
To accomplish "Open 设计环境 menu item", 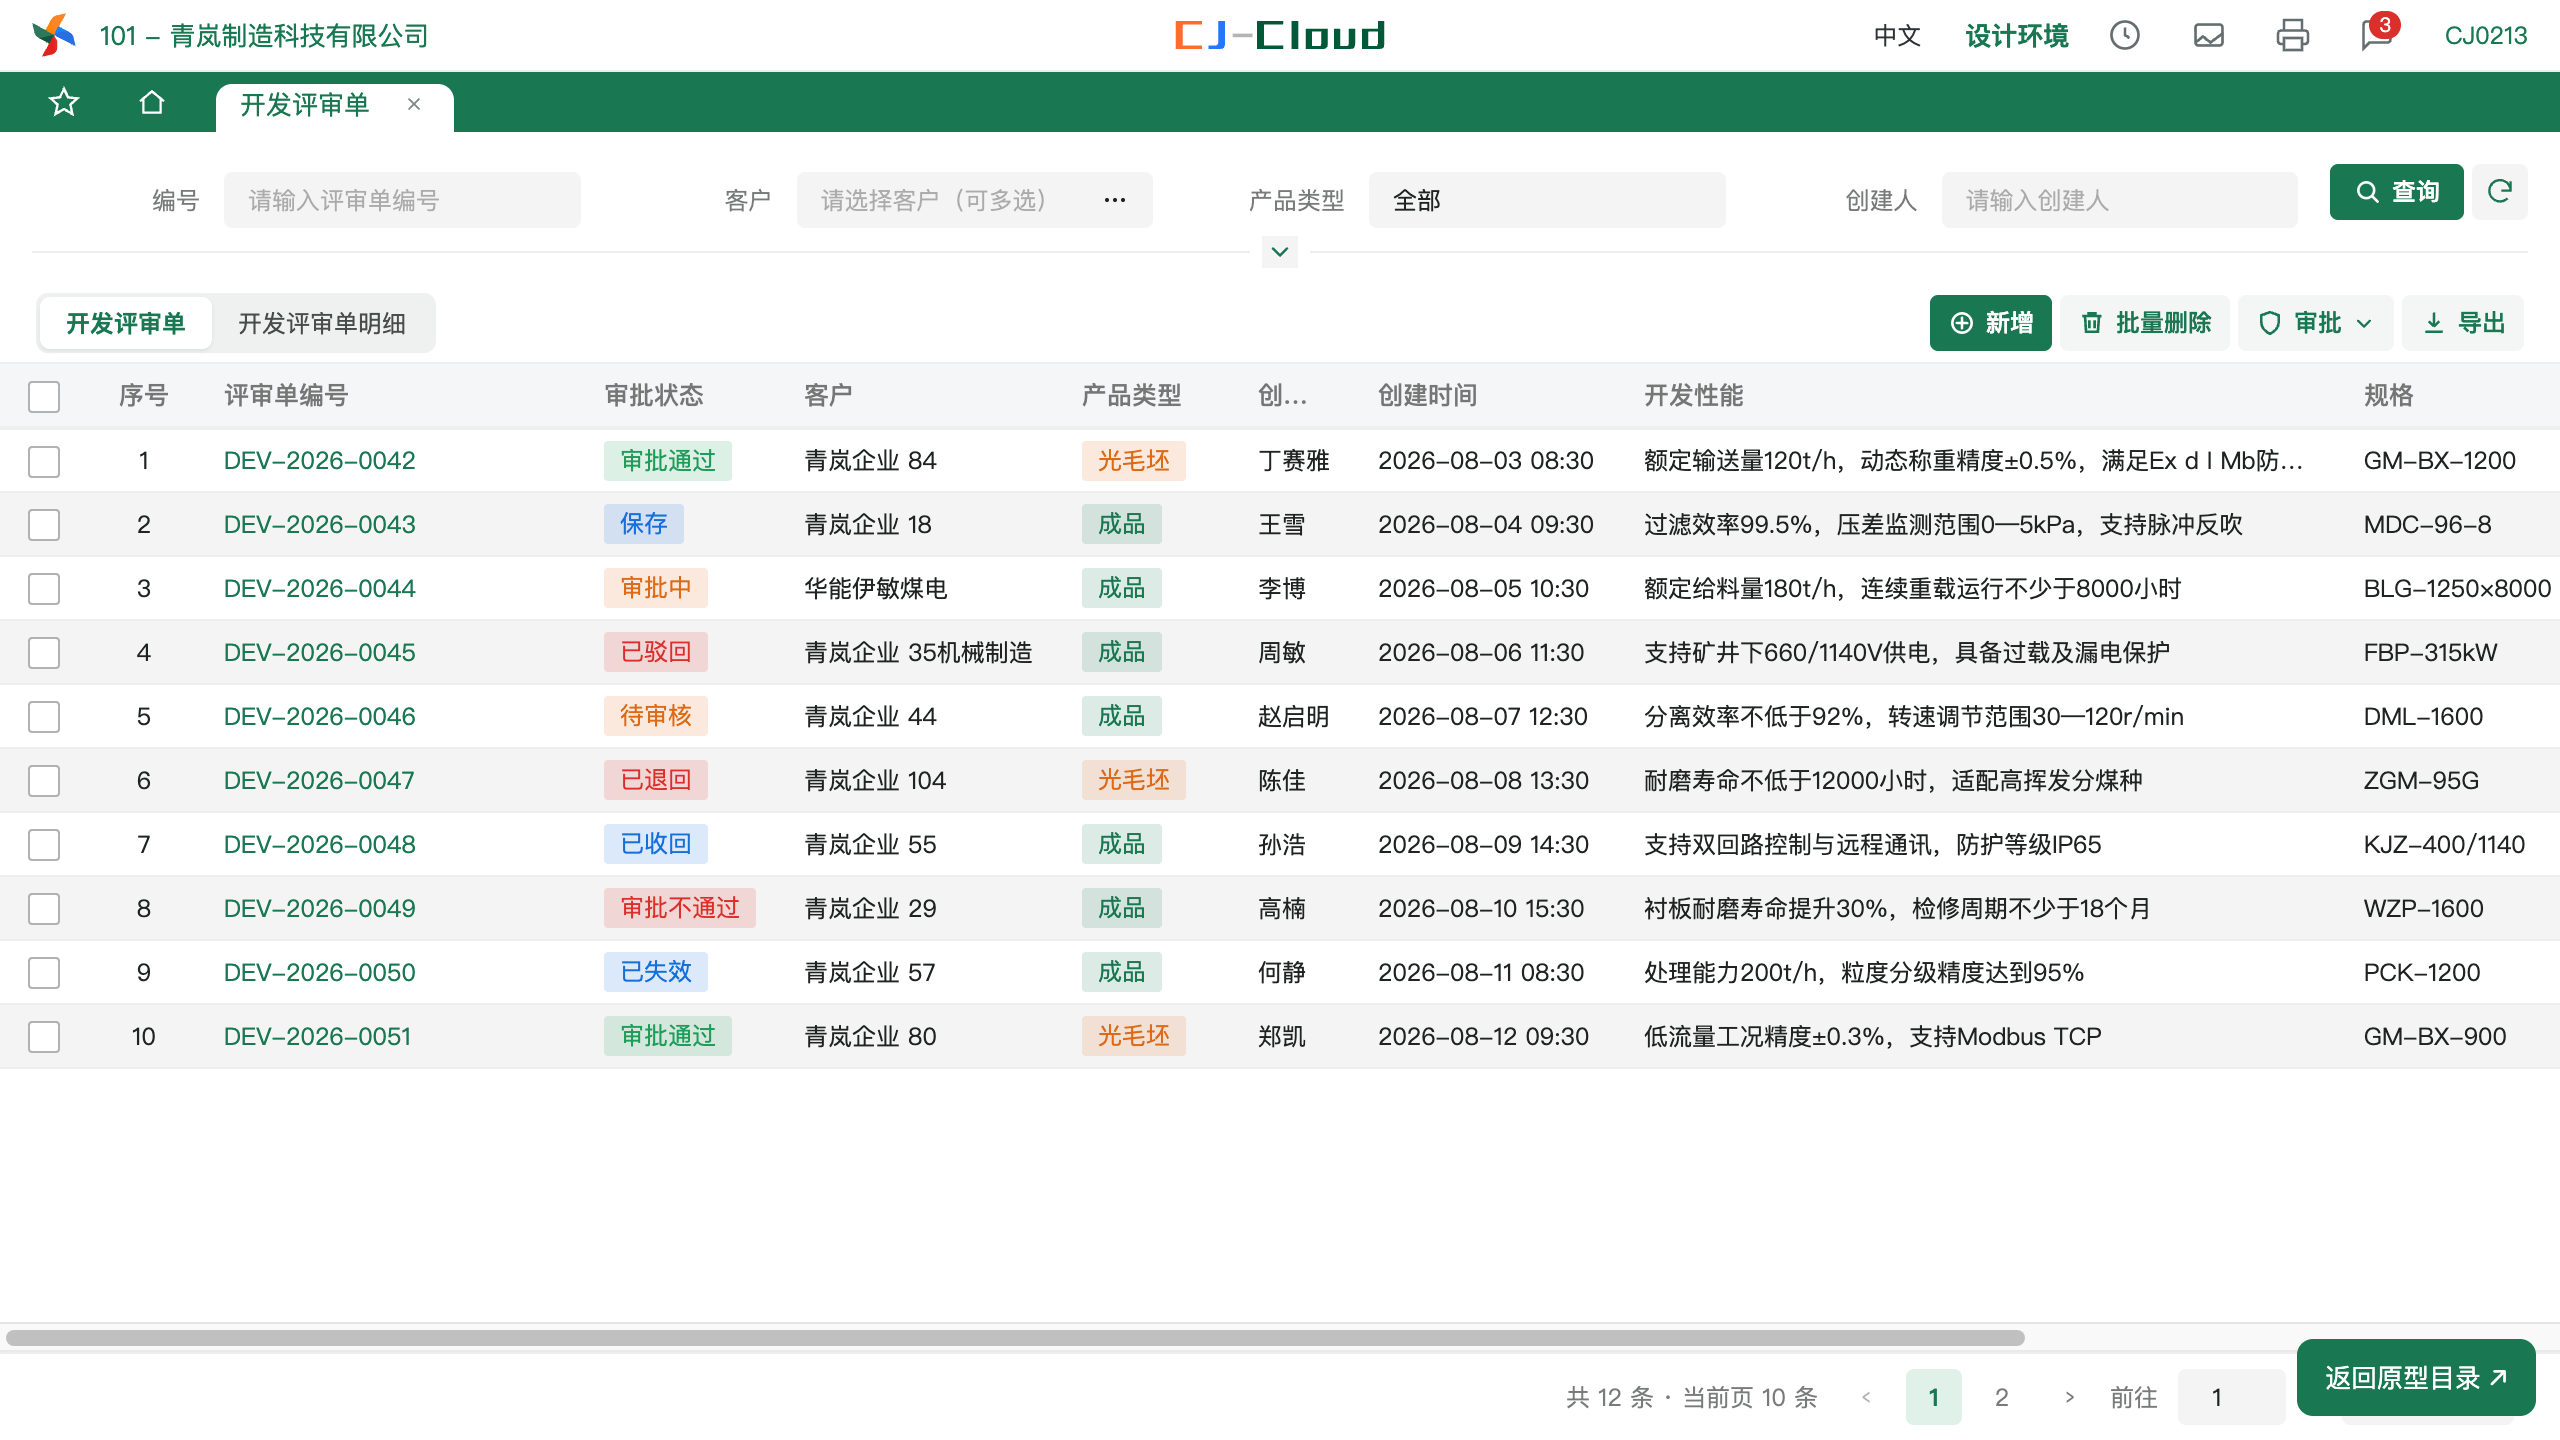I will pyautogui.click(x=2016, y=36).
